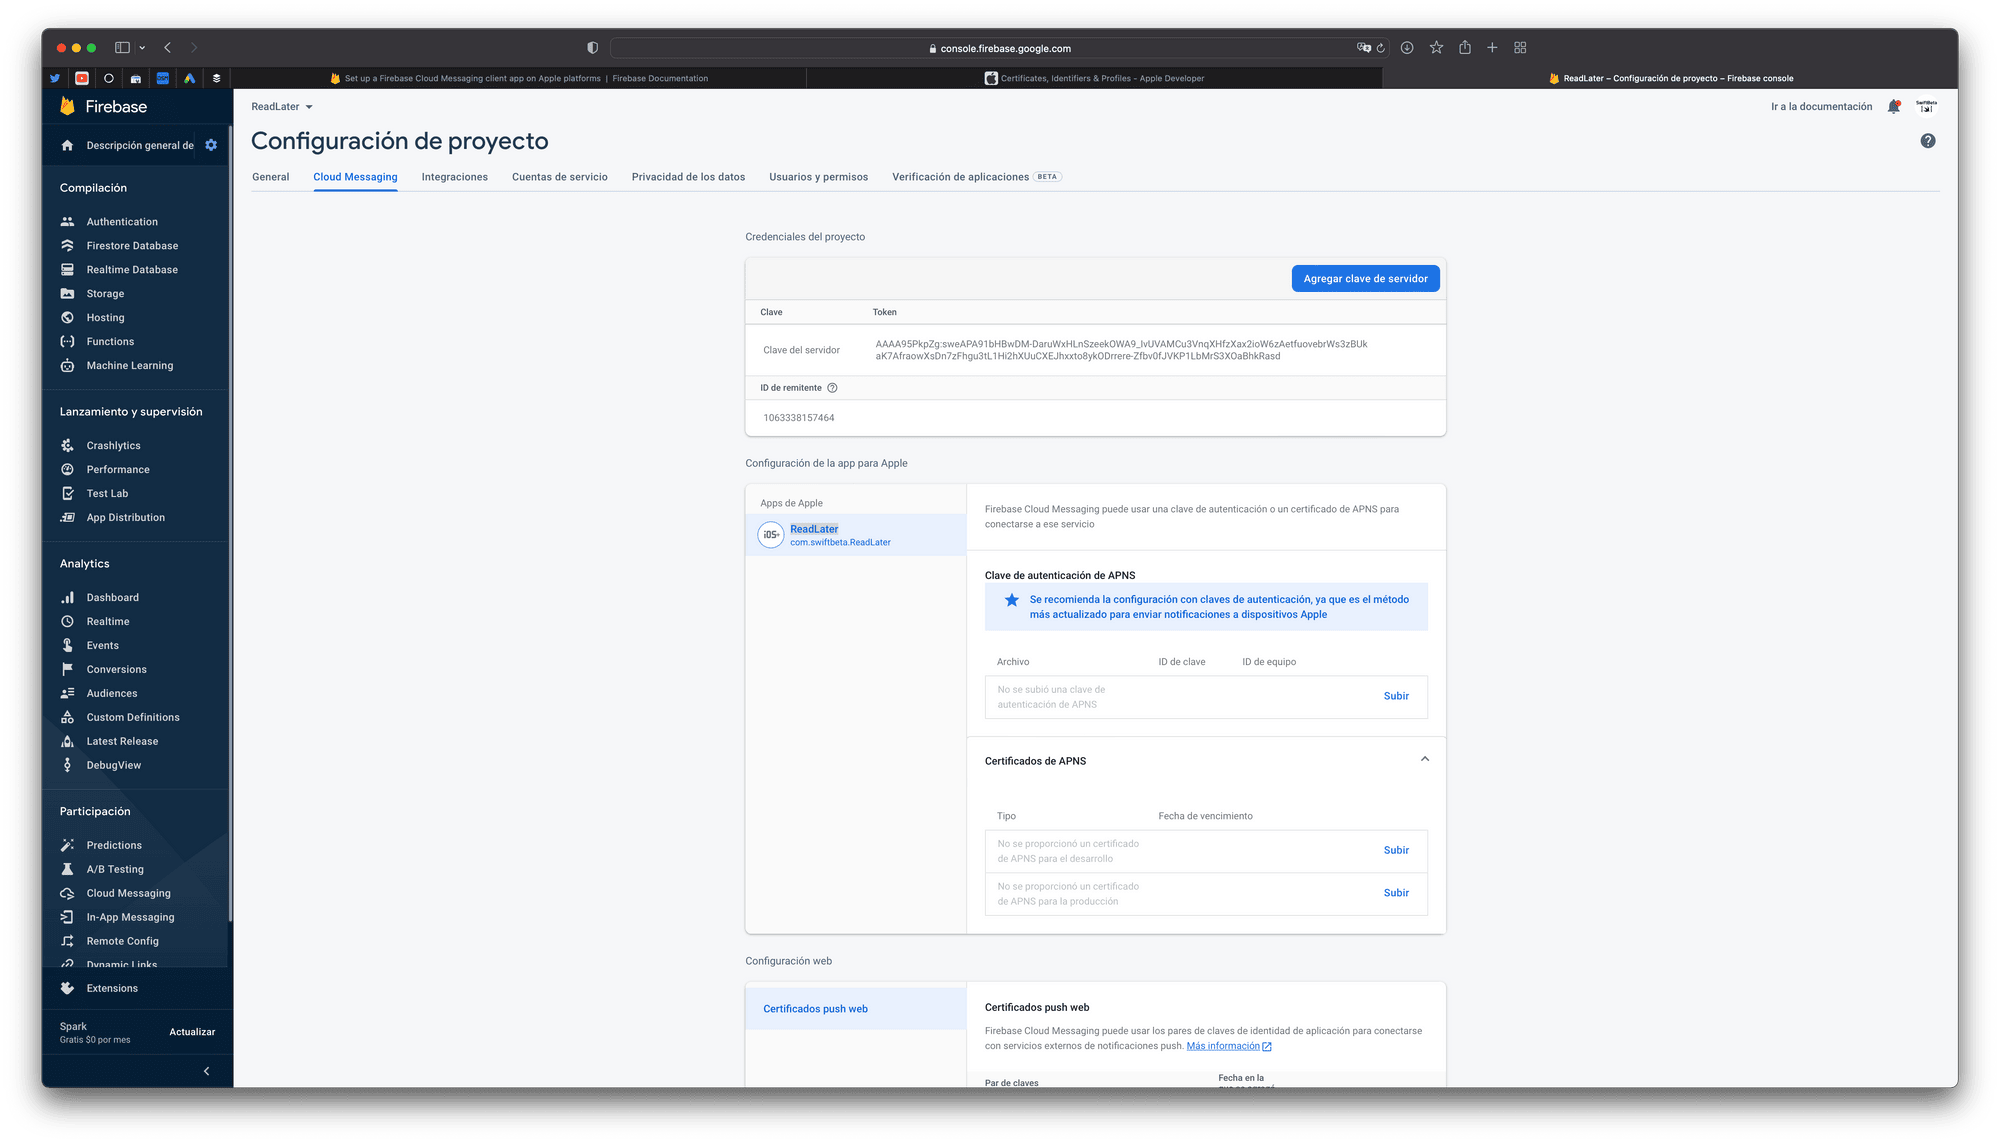Screen dimensions: 2000x1143
Task: Click Subir for development APNS certificate
Action: coord(1396,850)
